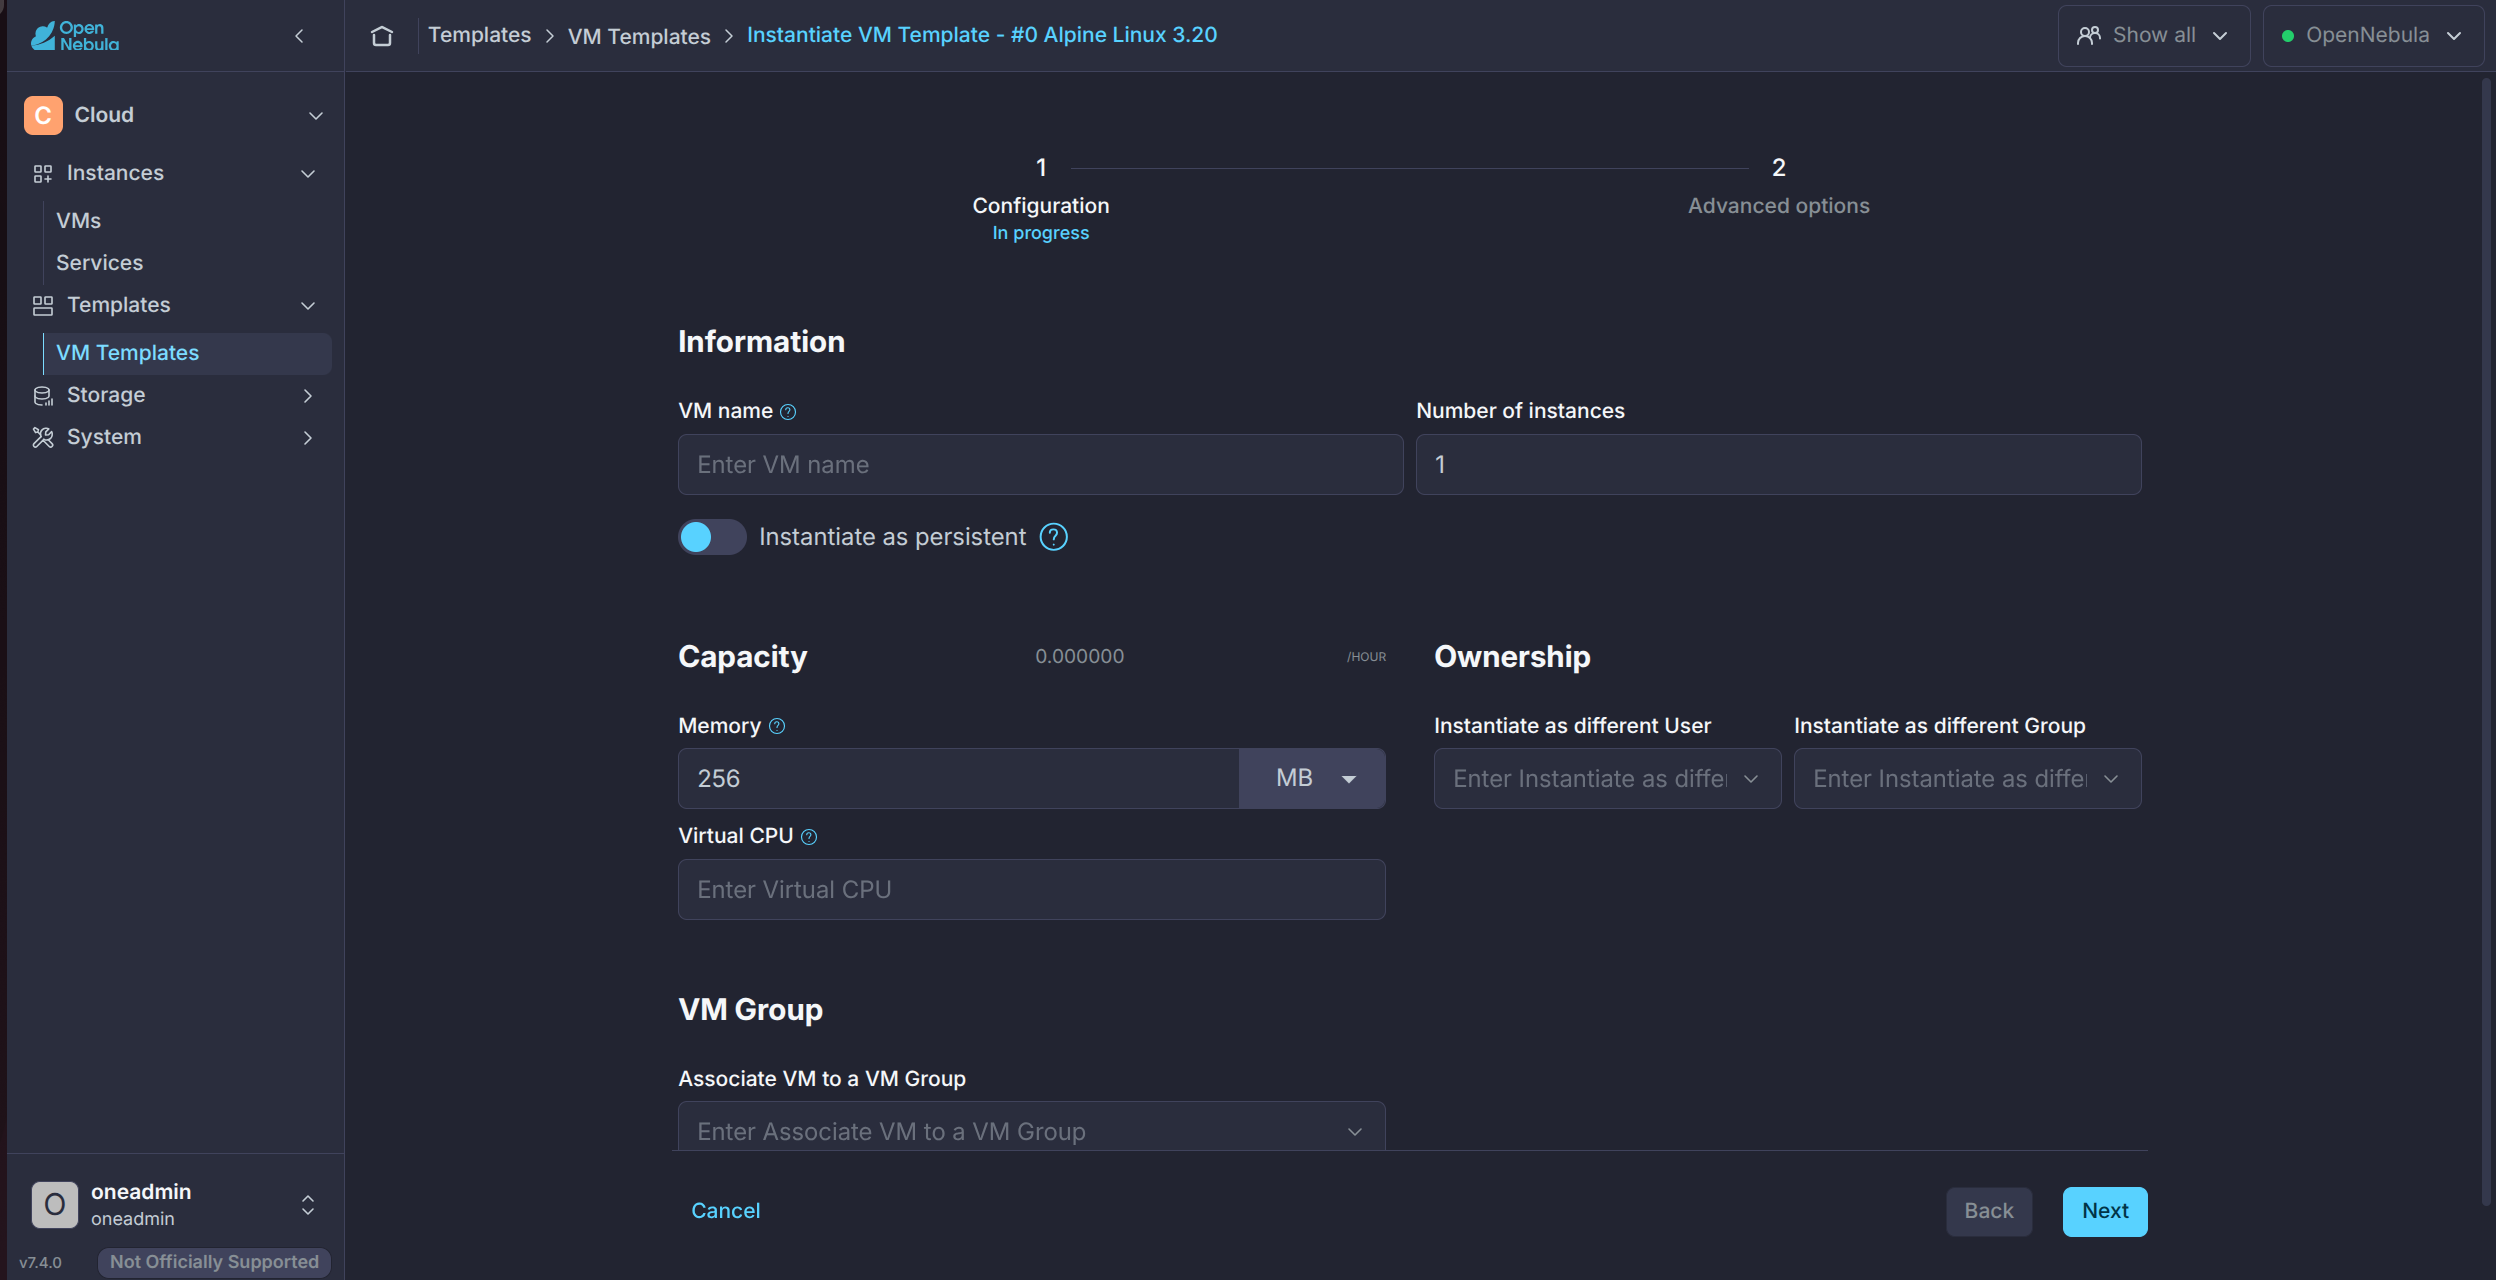The height and width of the screenshot is (1280, 2496).
Task: Open VM name help tooltip icon
Action: click(788, 412)
